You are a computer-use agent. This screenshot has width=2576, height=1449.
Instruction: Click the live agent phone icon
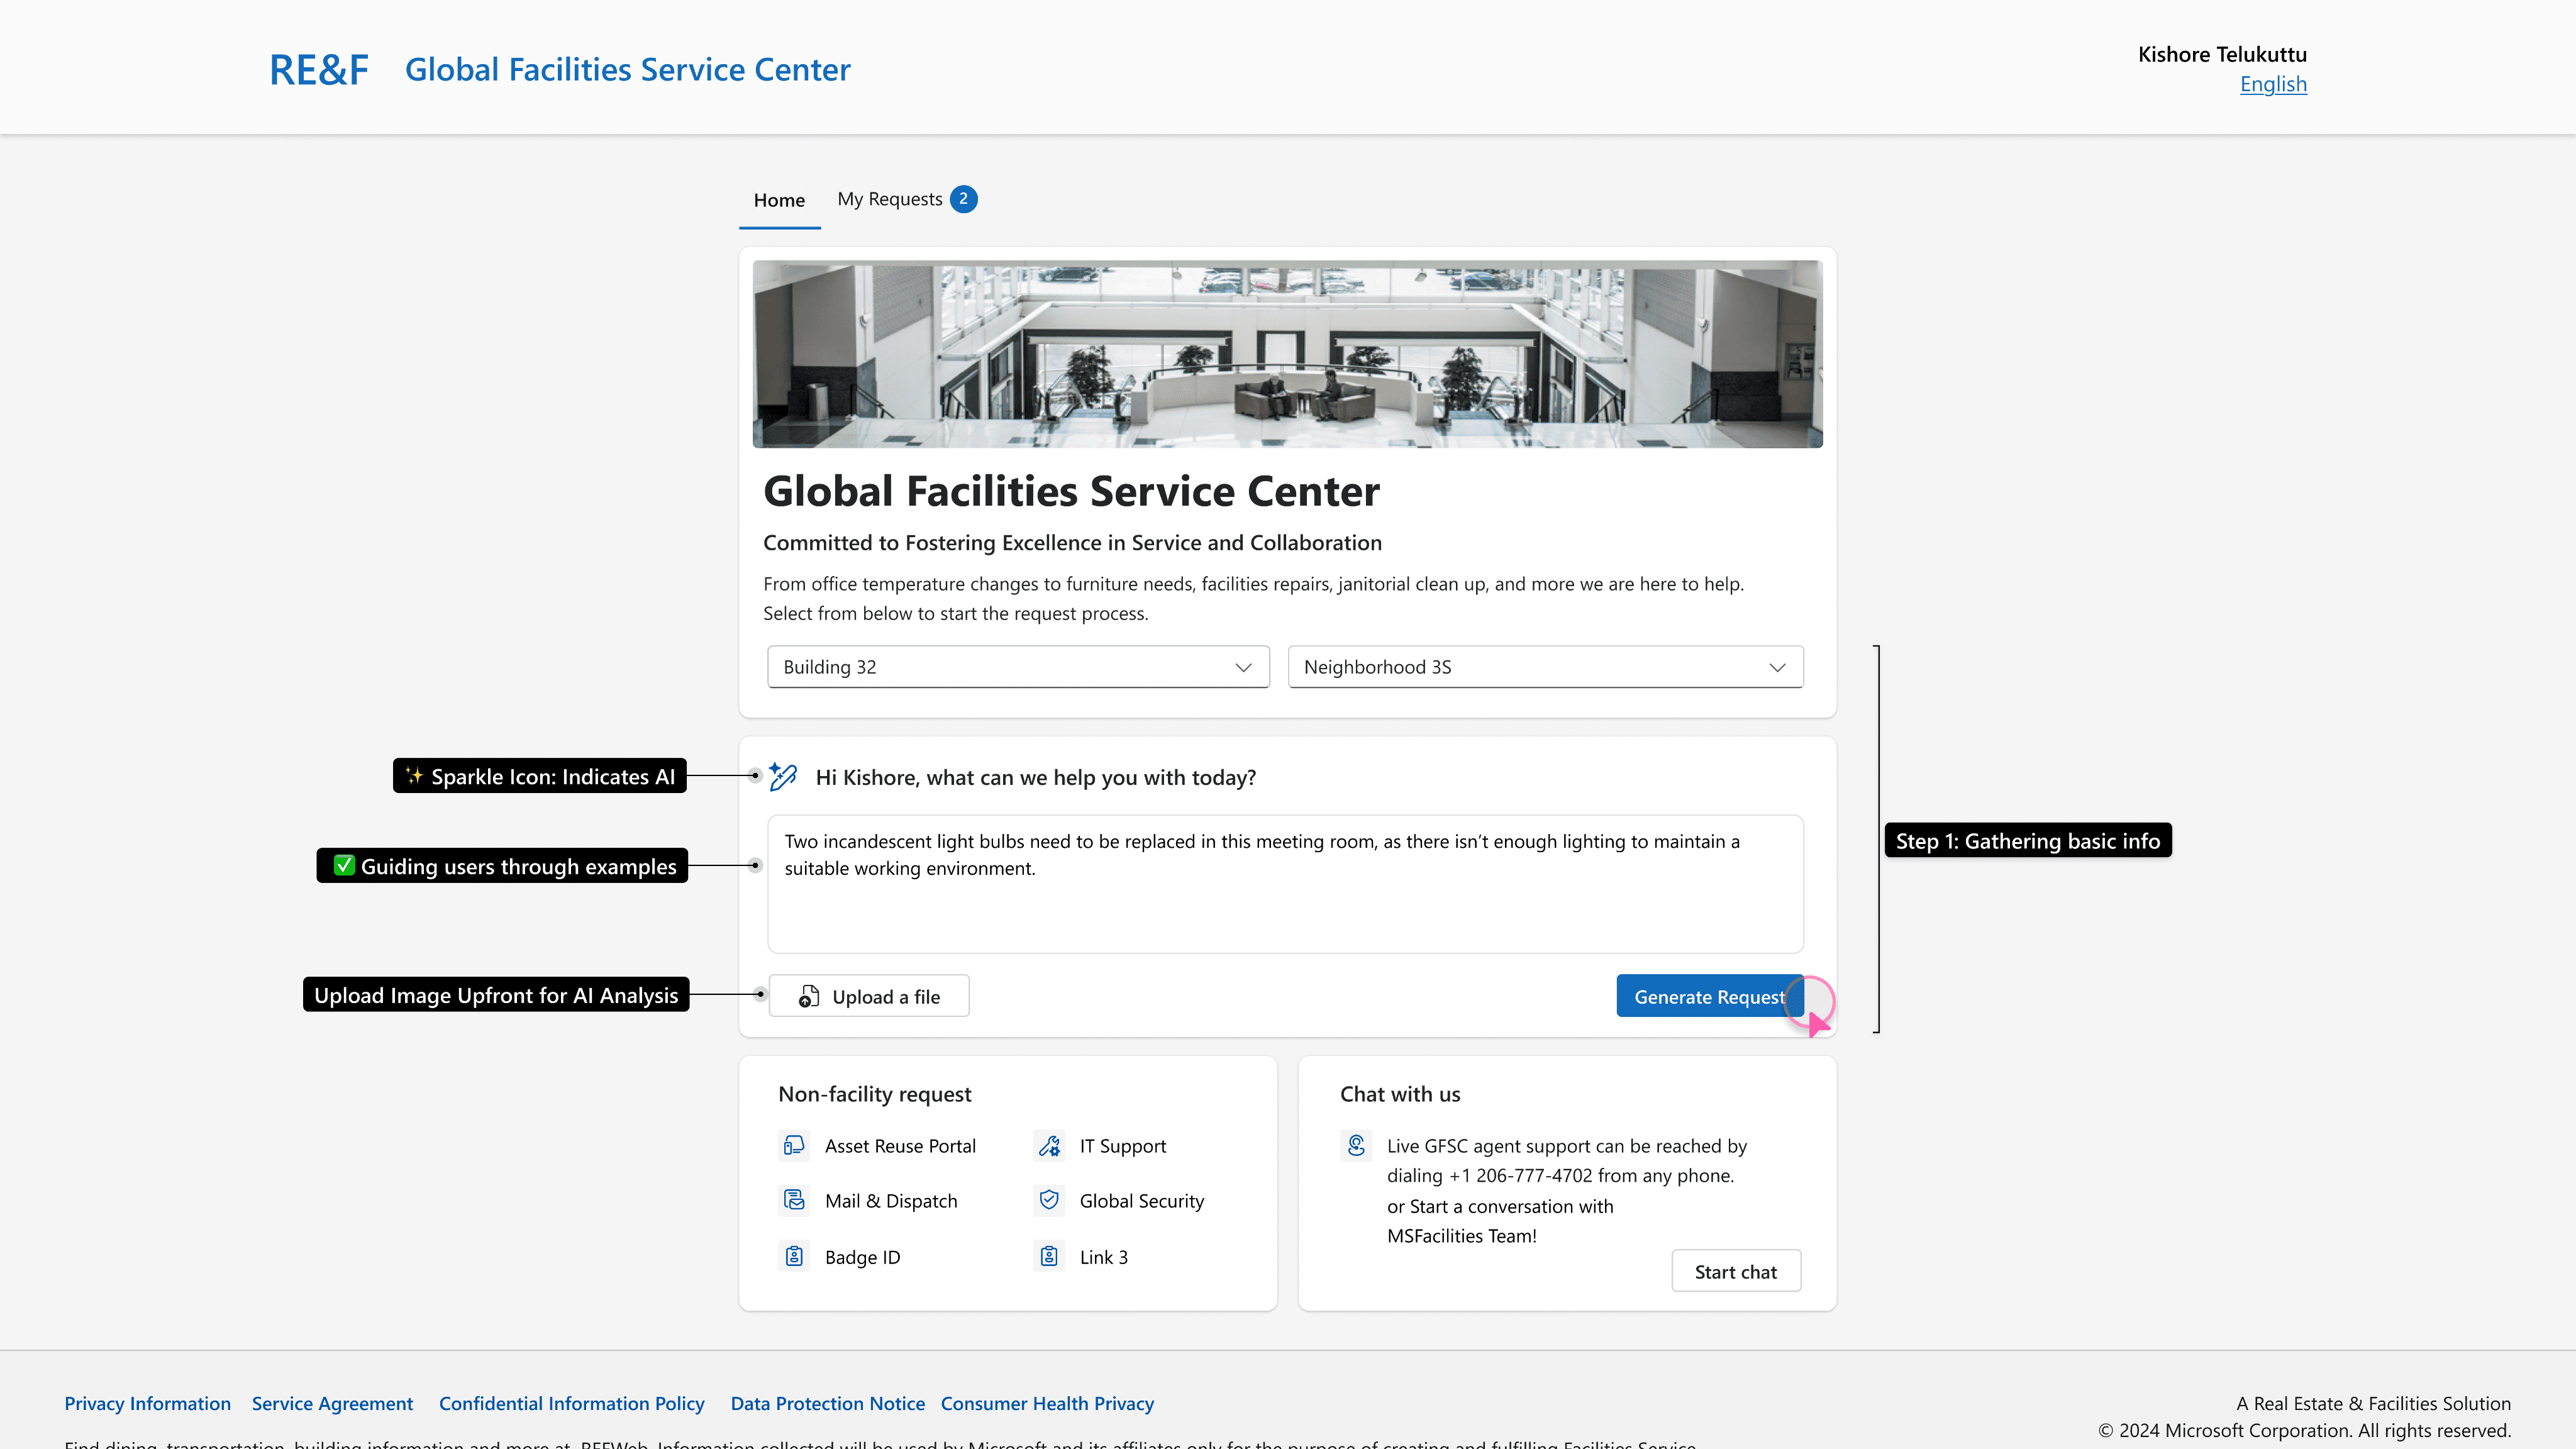tap(1356, 1145)
